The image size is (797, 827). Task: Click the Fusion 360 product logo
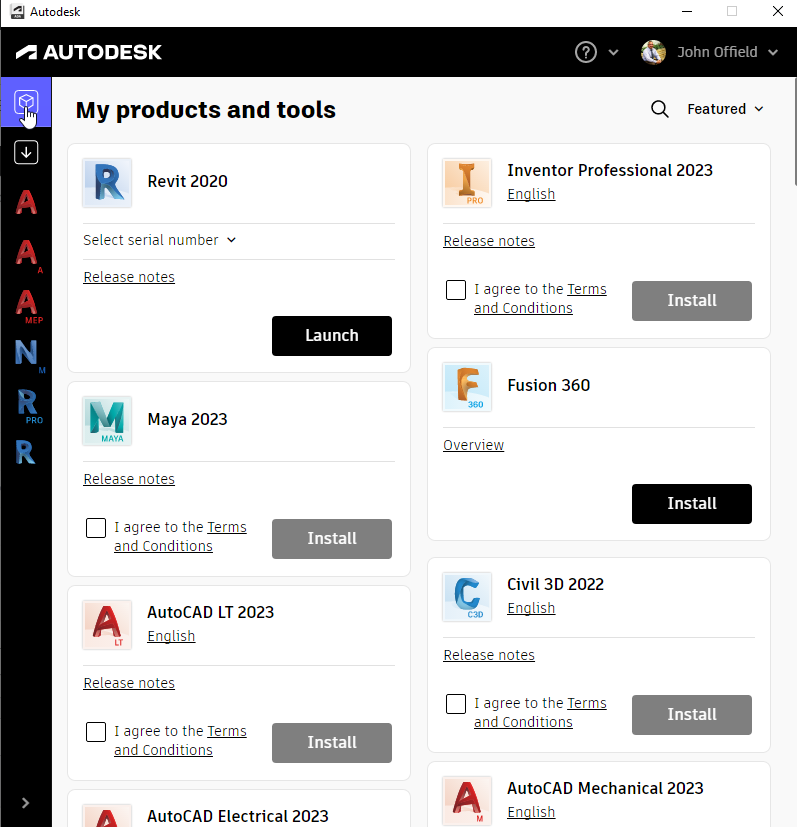click(x=467, y=387)
